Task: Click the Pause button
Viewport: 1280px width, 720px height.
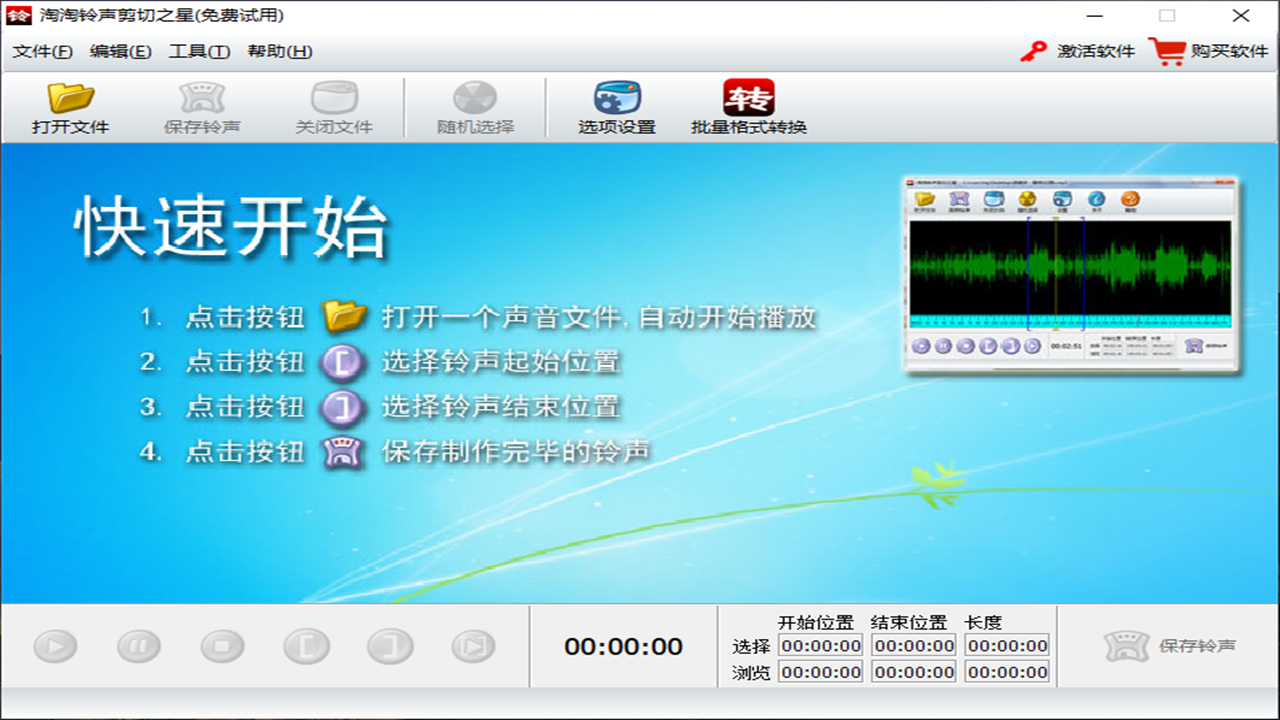Action: coord(139,647)
